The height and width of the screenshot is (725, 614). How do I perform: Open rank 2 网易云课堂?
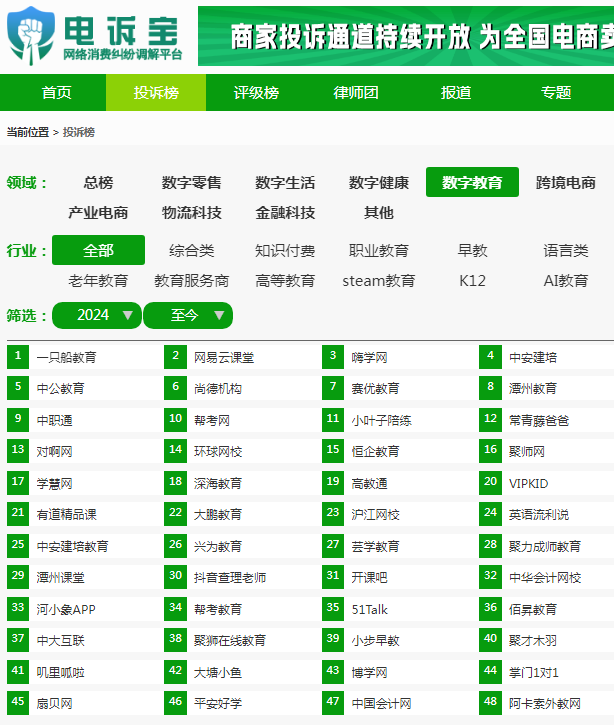tap(224, 357)
